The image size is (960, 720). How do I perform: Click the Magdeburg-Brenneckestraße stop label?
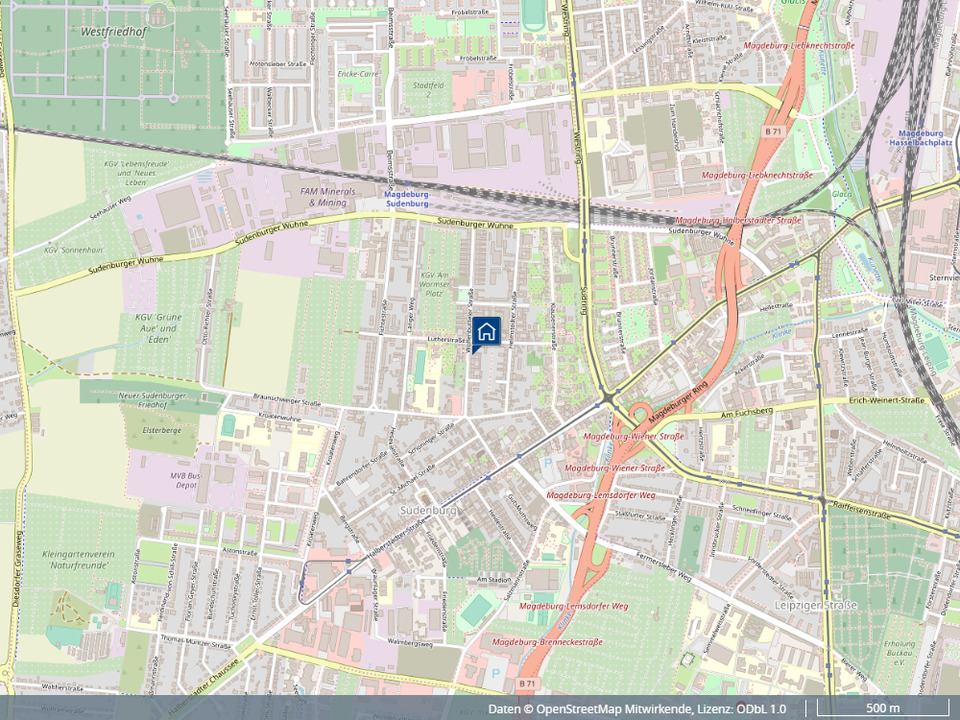click(547, 642)
